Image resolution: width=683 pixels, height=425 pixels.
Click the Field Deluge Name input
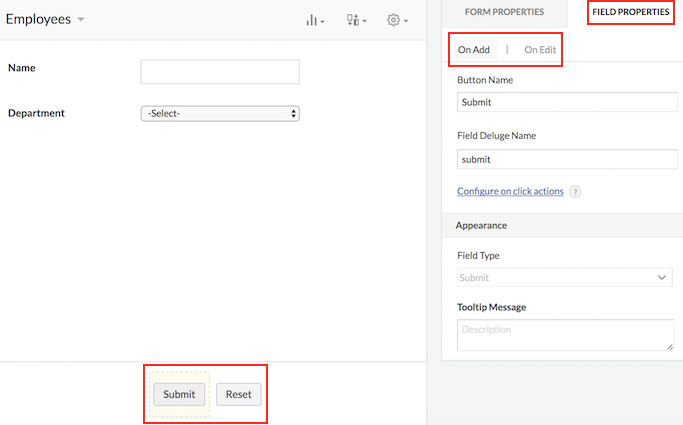tap(566, 159)
